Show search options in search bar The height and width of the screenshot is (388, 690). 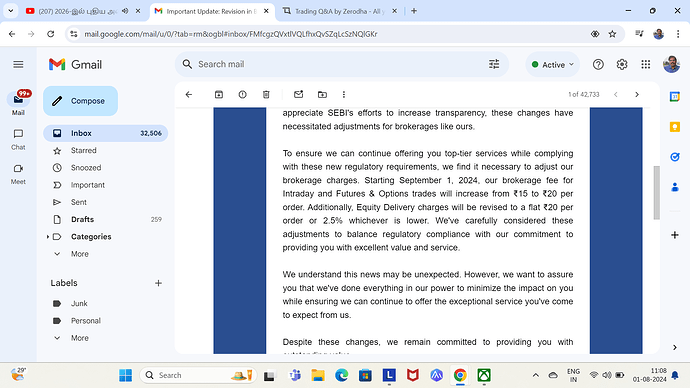tap(494, 64)
